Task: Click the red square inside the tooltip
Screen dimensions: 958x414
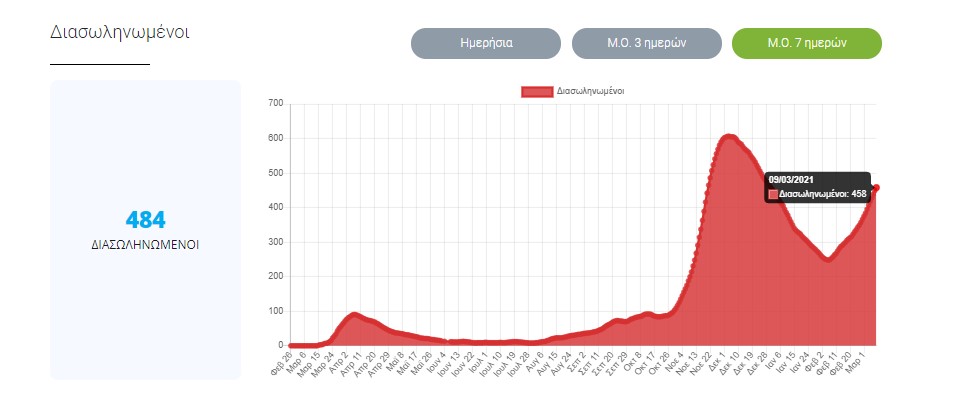Action: pyautogui.click(x=772, y=194)
